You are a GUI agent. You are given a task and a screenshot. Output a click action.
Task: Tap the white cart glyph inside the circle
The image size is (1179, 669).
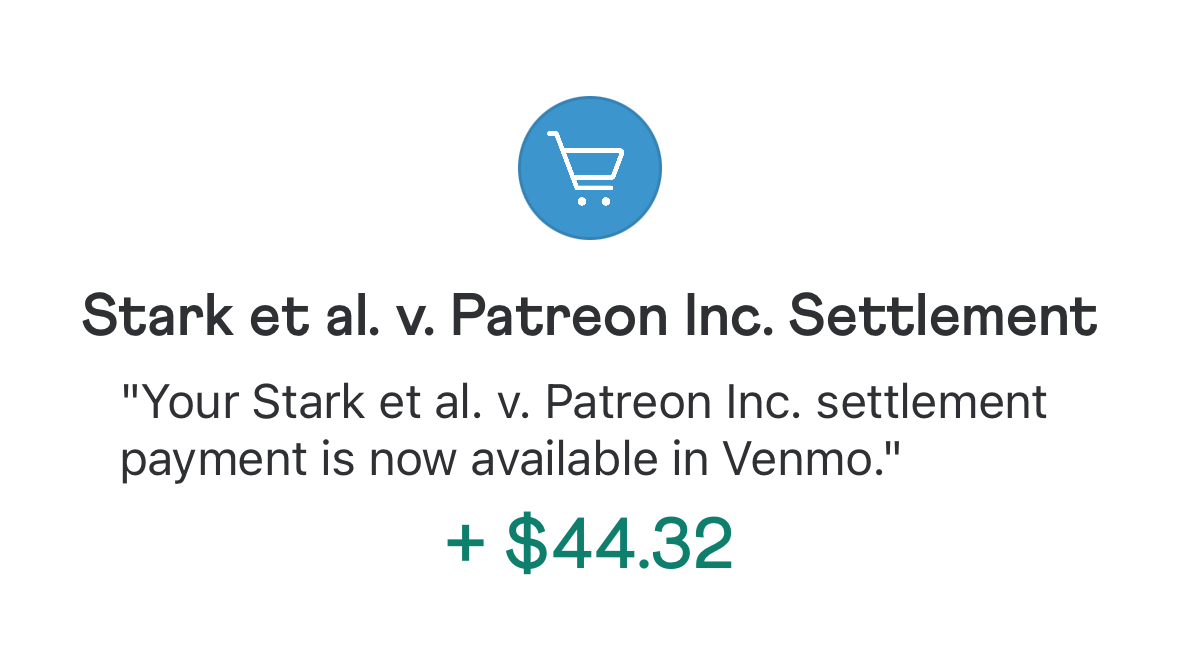(587, 168)
